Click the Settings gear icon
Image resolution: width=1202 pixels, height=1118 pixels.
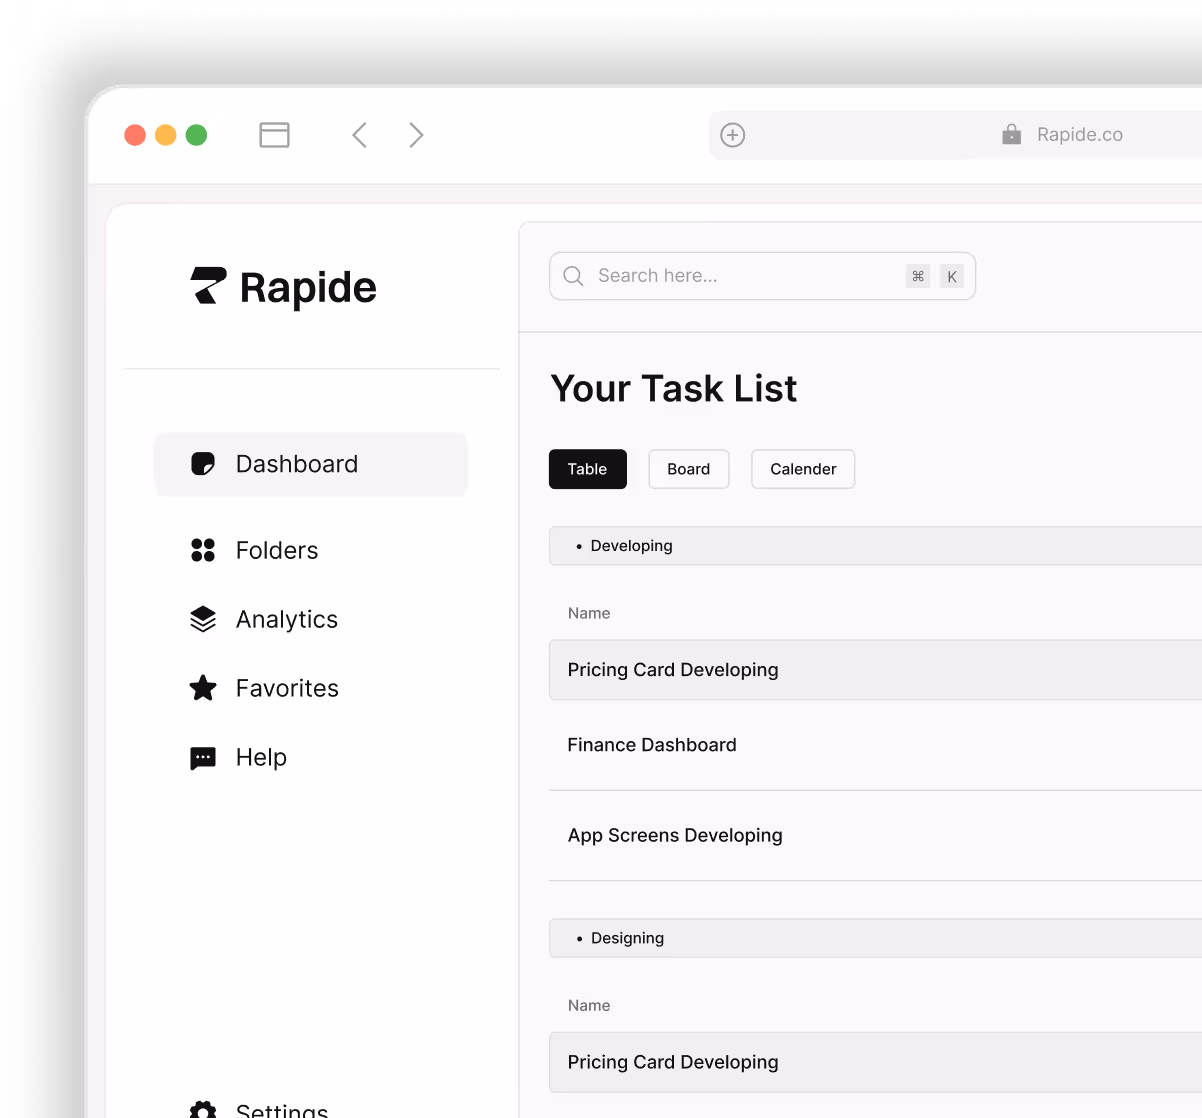click(202, 1110)
